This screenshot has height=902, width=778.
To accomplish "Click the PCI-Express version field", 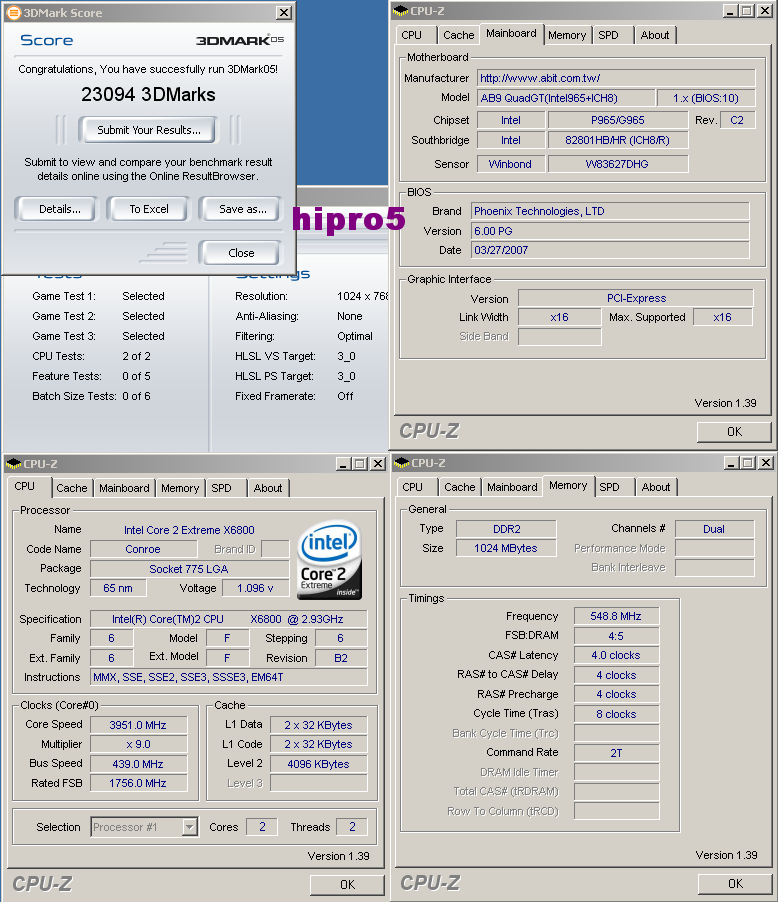I will pos(636,298).
